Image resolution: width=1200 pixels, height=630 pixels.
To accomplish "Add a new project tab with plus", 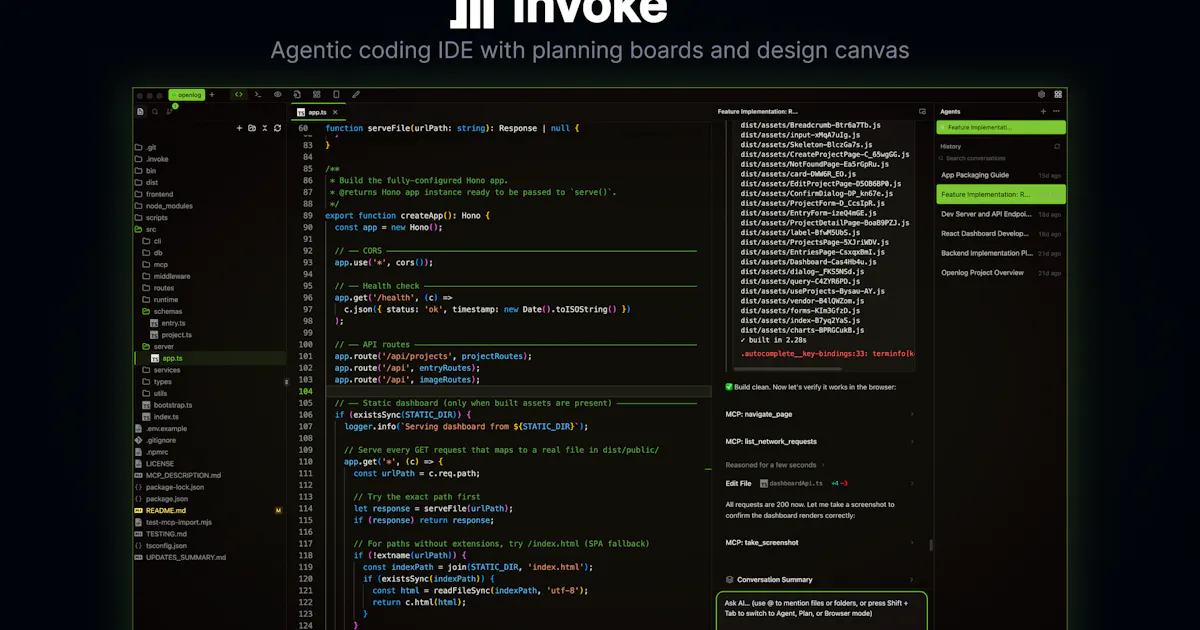I will coord(211,95).
